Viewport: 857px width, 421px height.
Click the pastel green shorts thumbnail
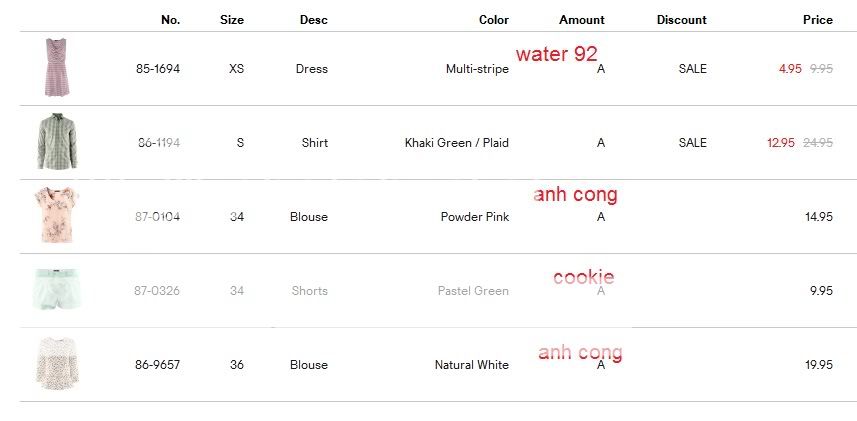click(57, 290)
